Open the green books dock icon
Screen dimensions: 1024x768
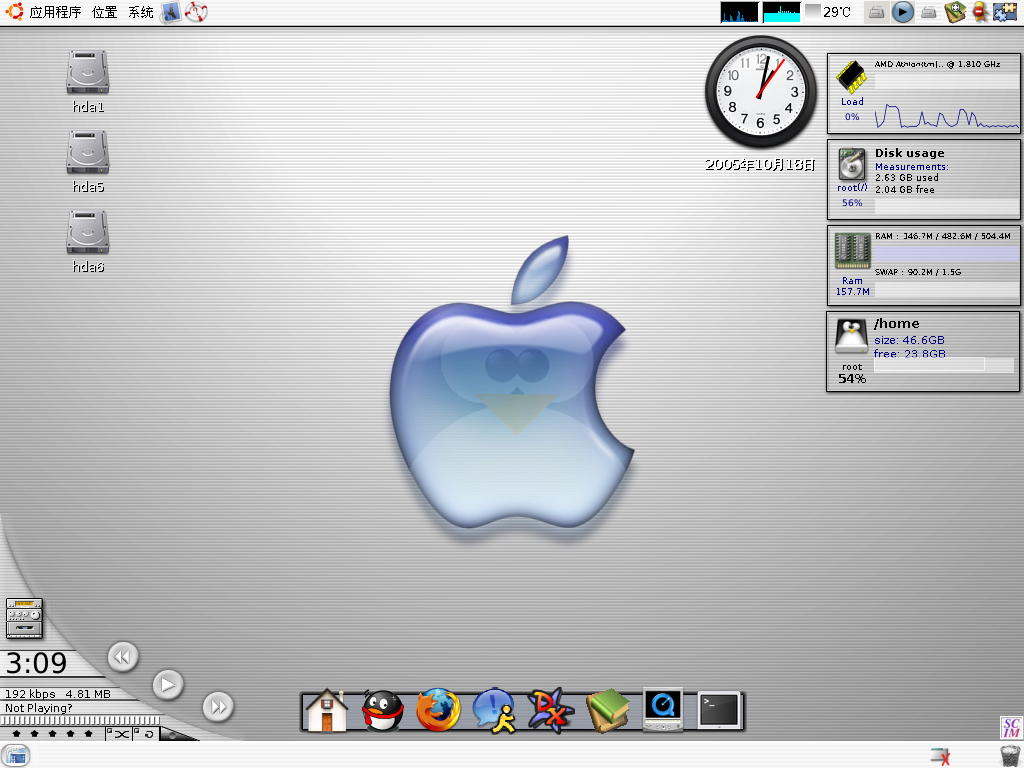click(x=607, y=710)
